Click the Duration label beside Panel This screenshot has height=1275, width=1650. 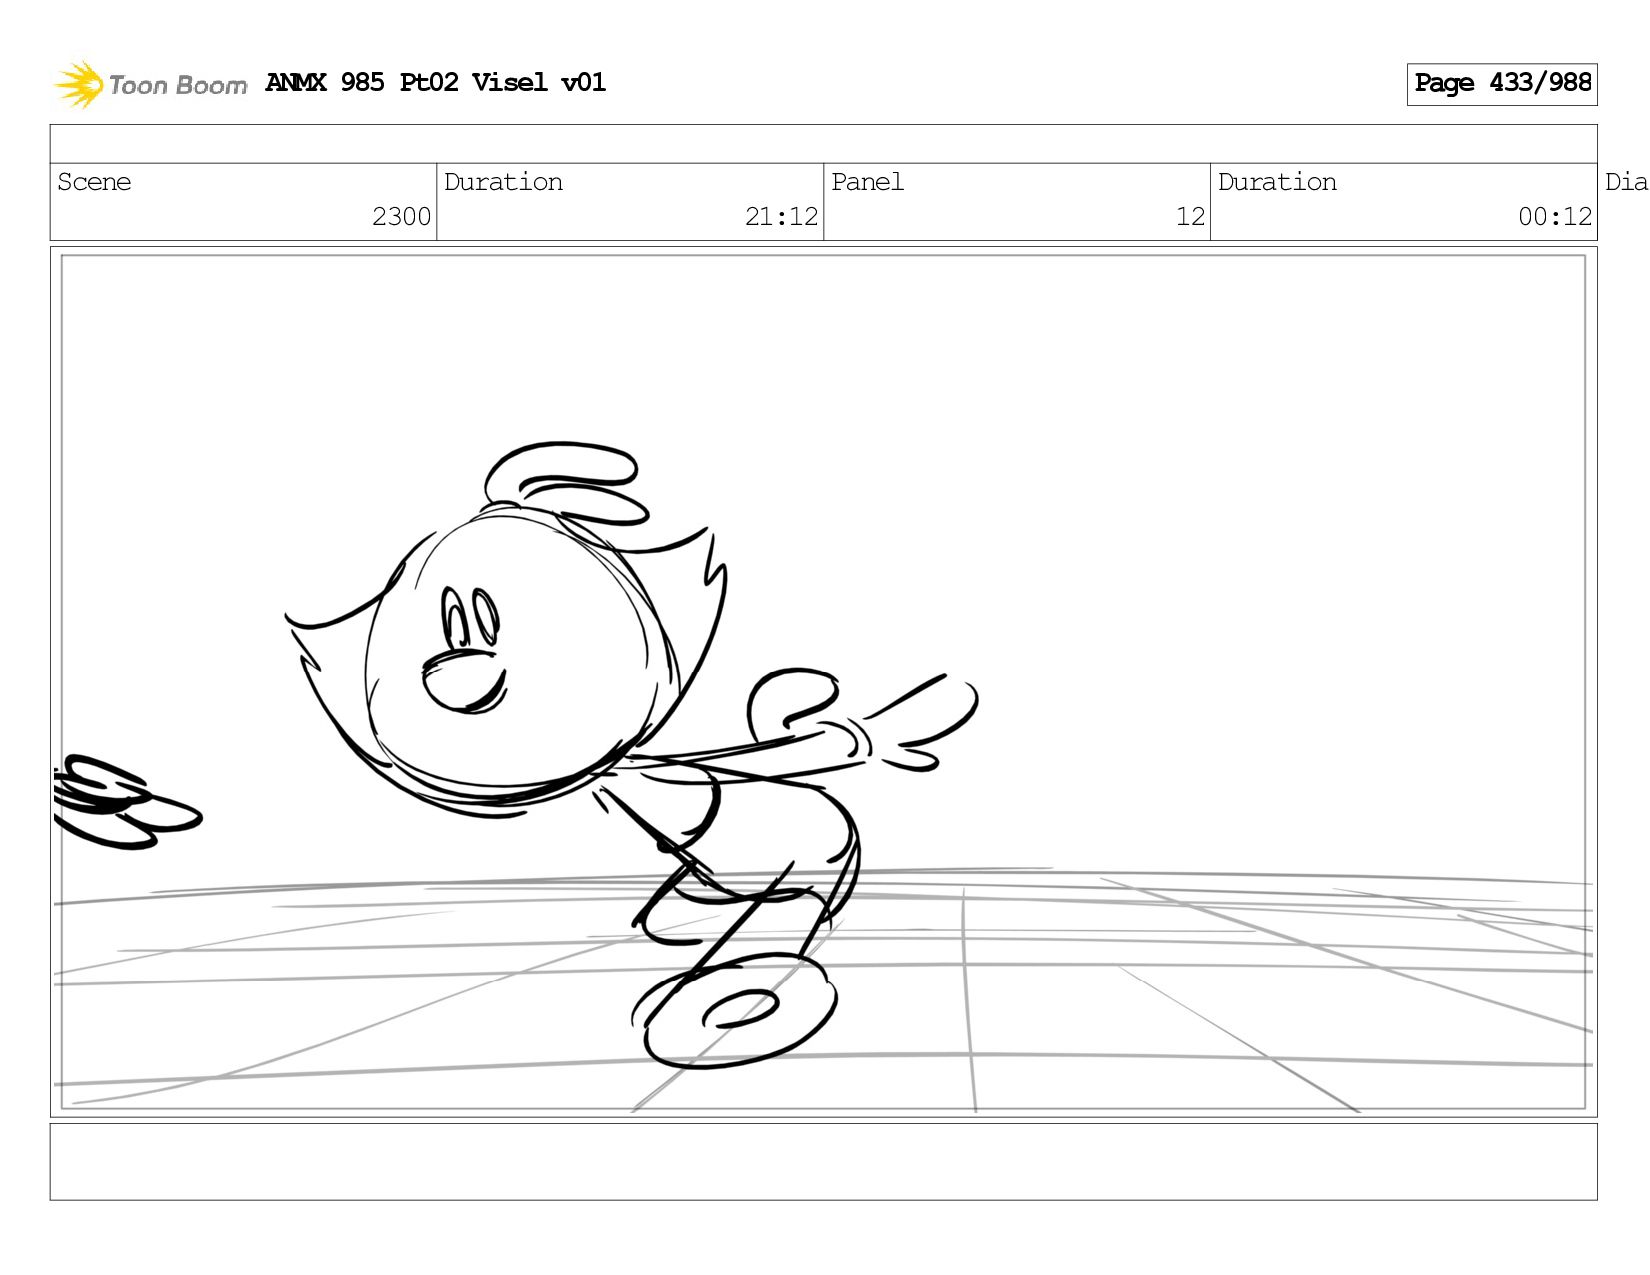point(1277,182)
